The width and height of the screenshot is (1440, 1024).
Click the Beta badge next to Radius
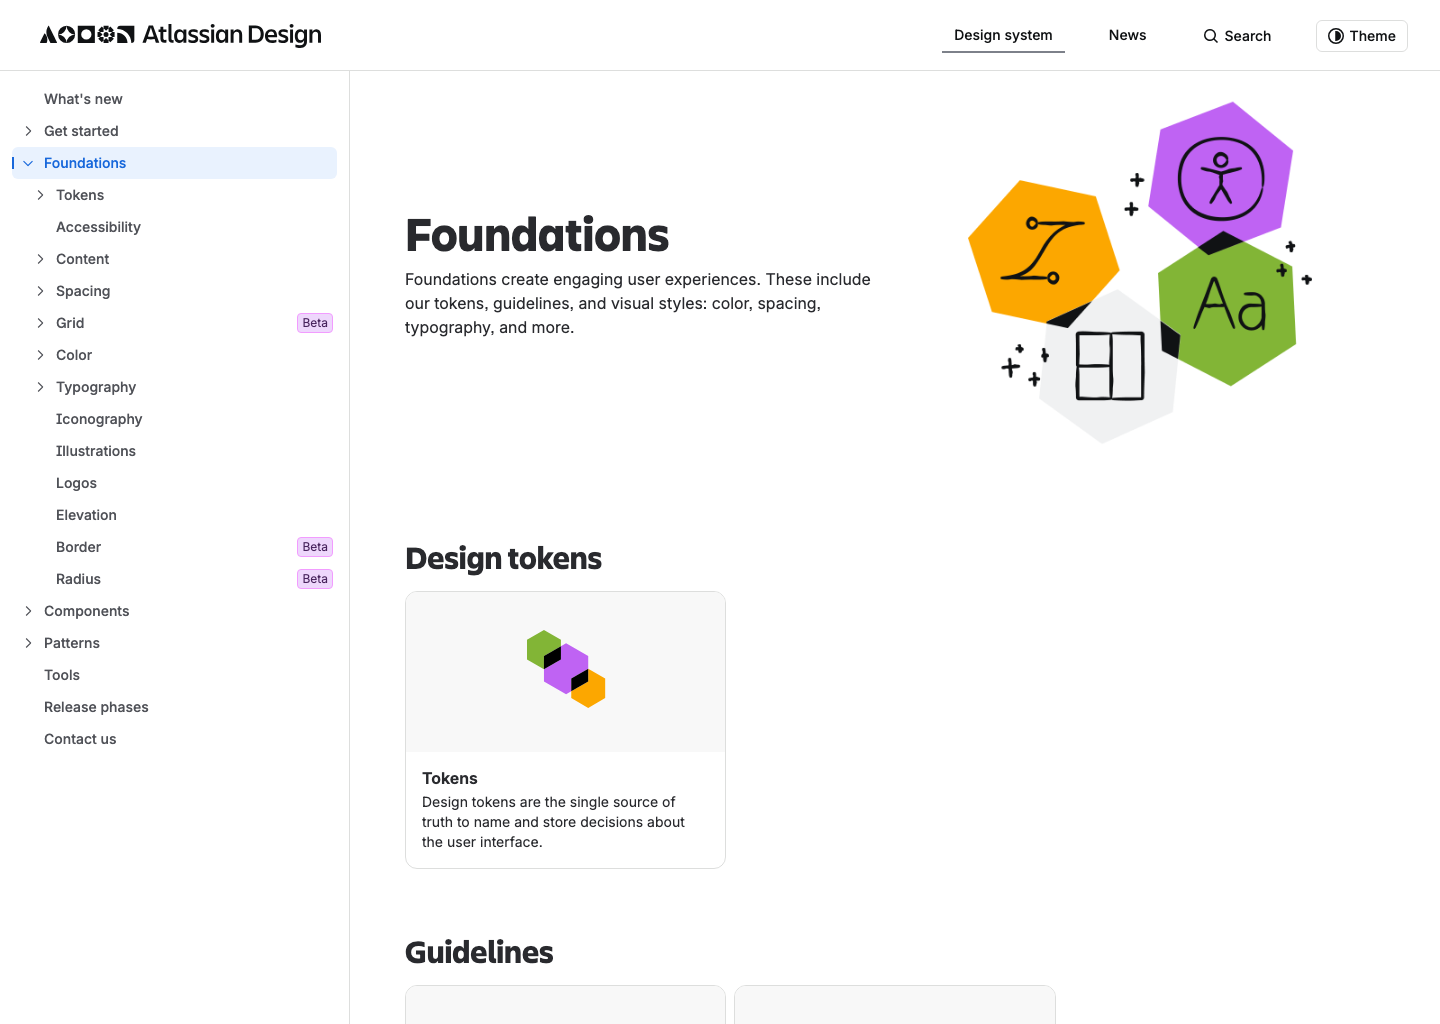(314, 579)
